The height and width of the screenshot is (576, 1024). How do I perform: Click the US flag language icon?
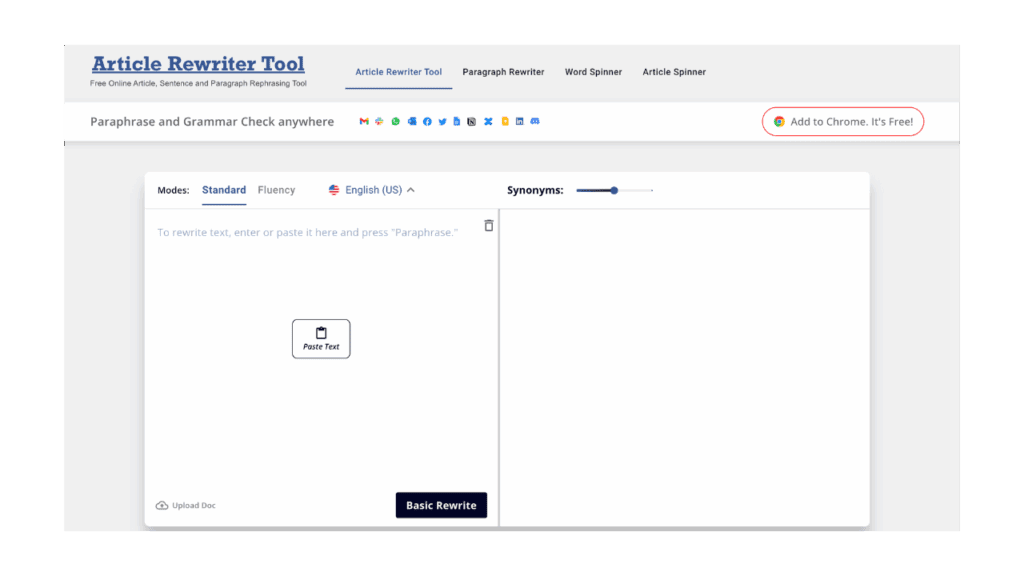coord(334,190)
